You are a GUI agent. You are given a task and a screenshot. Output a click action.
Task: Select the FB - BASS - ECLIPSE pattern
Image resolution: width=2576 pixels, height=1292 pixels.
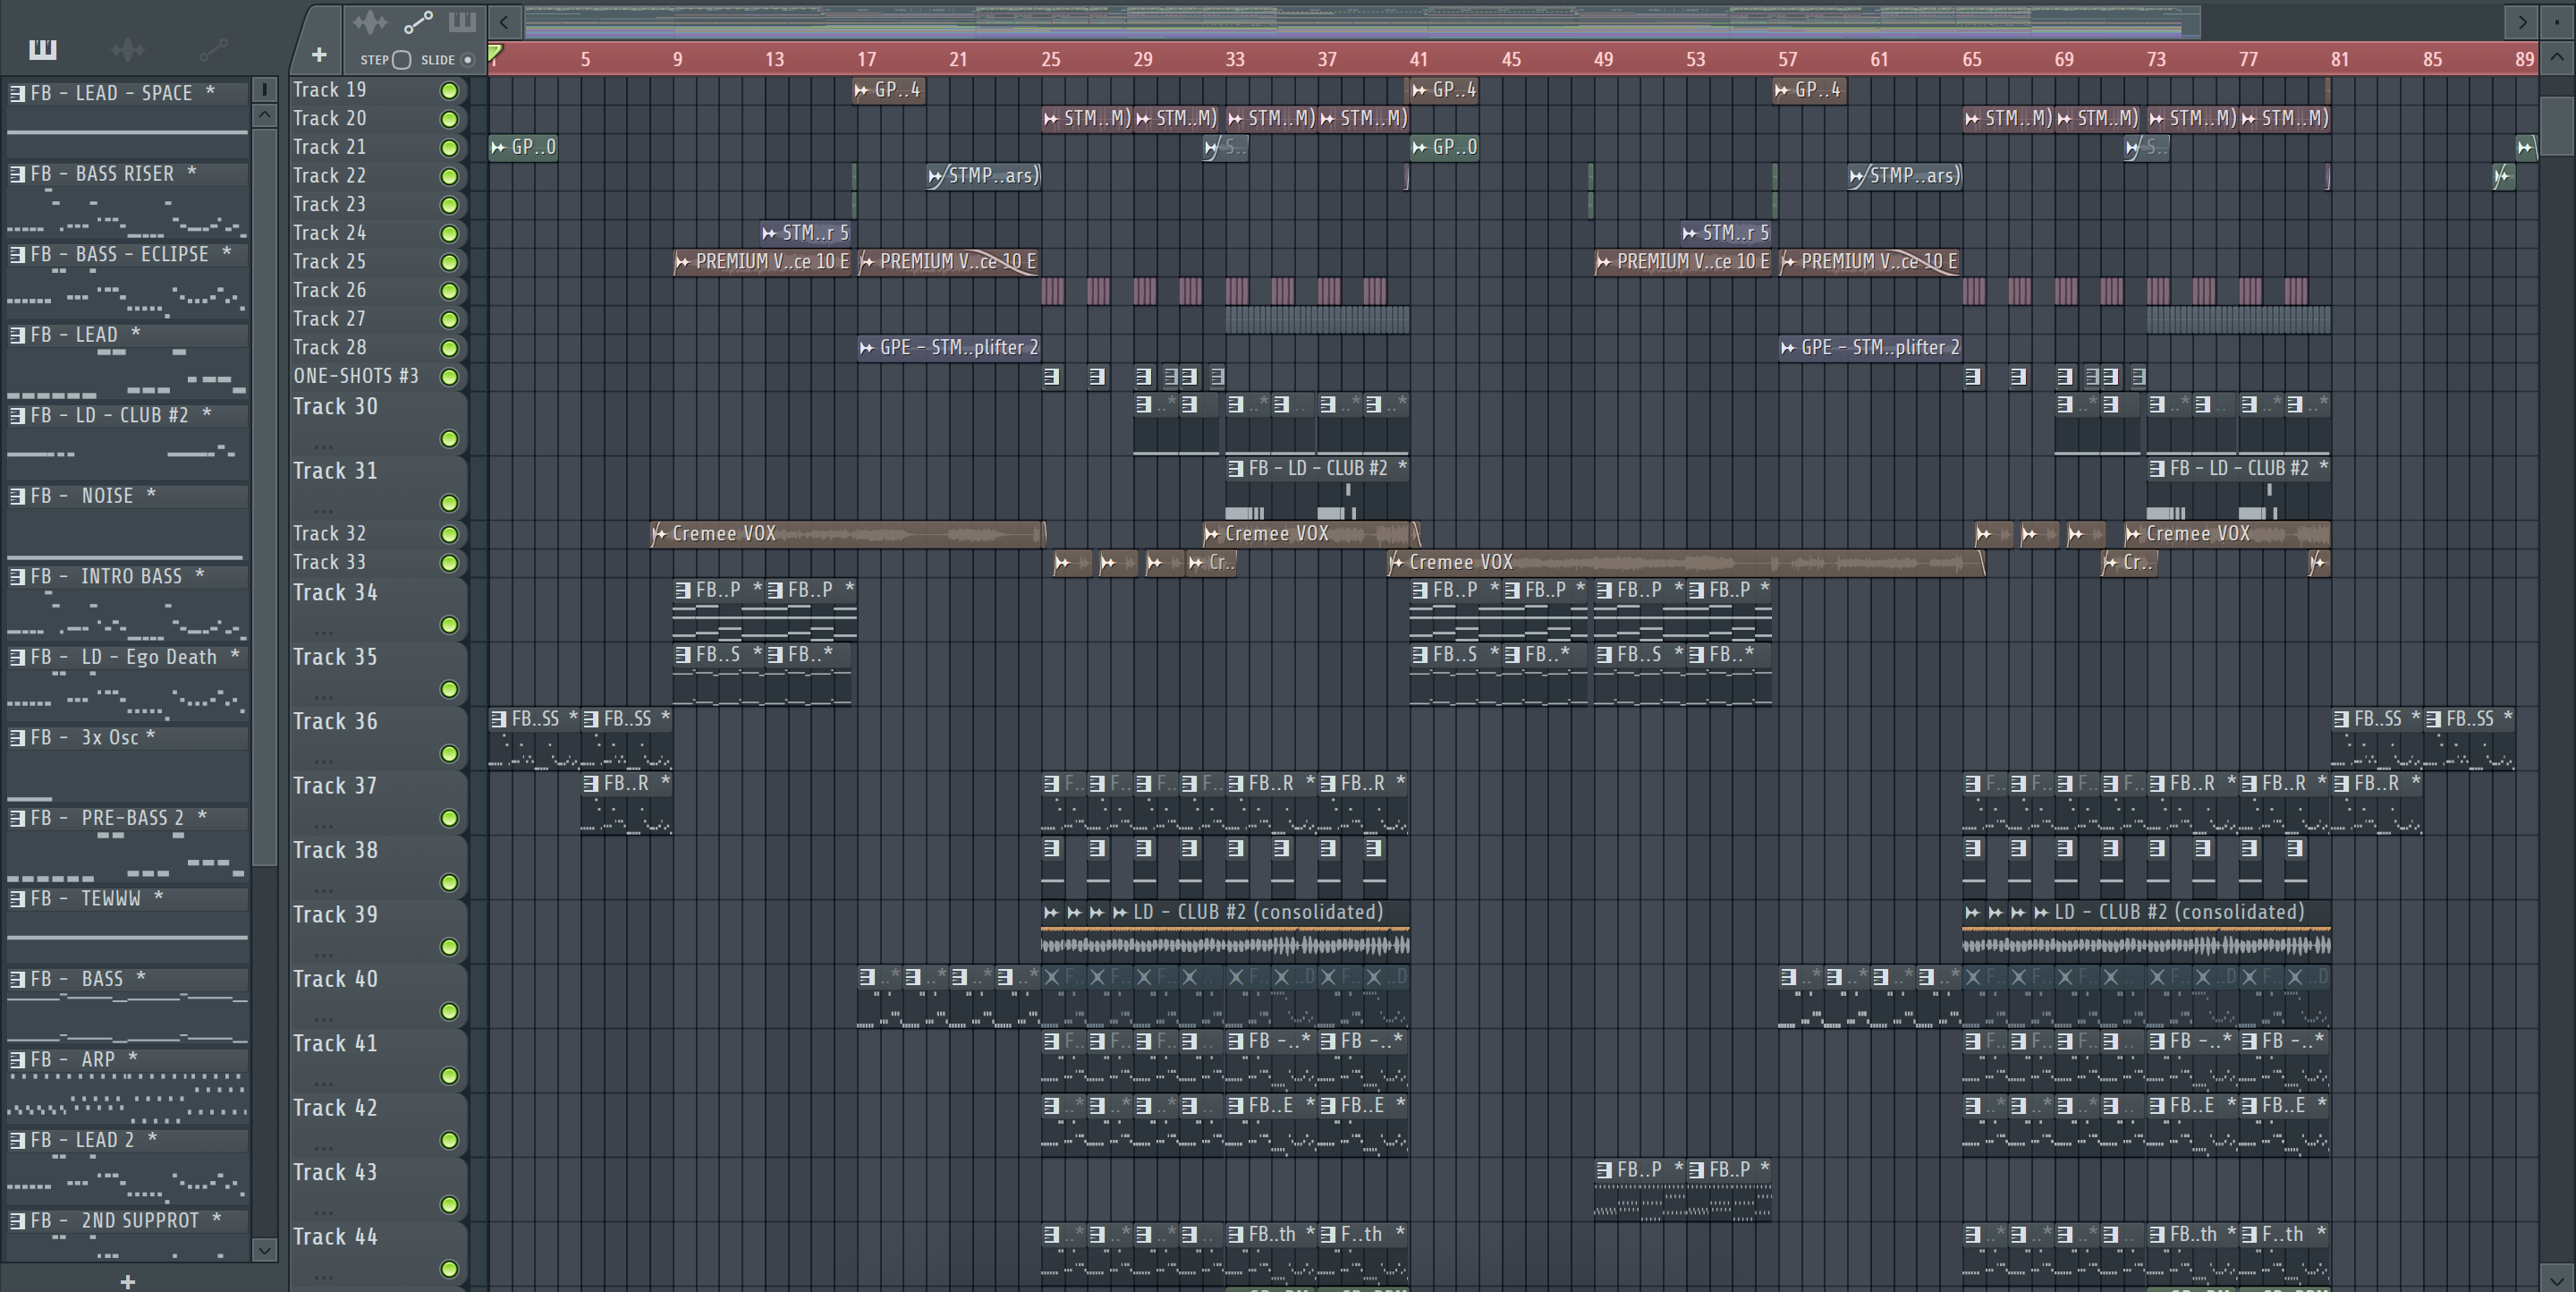[127, 255]
